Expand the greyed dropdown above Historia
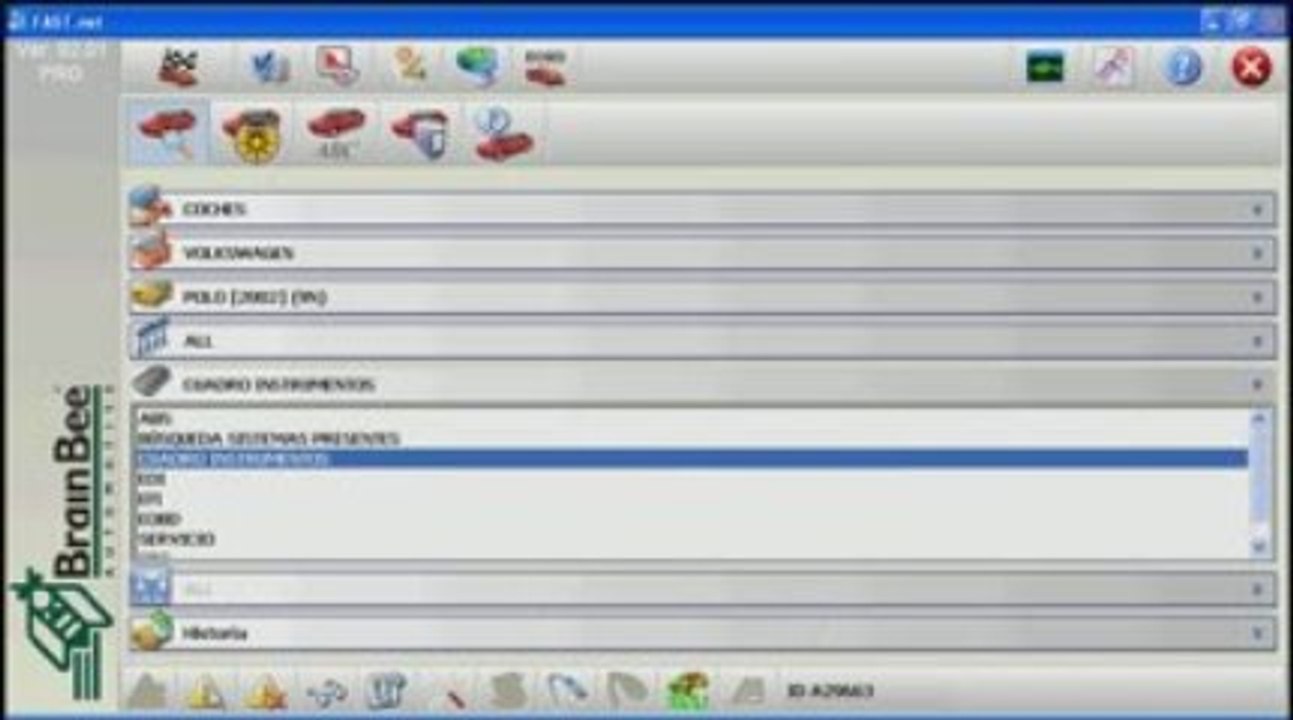The width and height of the screenshot is (1293, 720). tap(1258, 590)
